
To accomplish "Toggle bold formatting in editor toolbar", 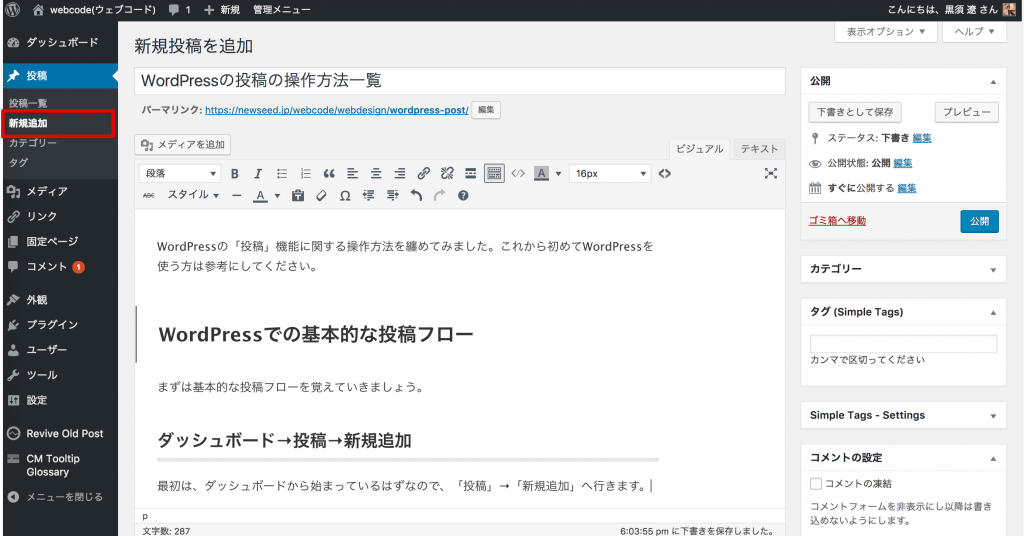I will coord(234,174).
